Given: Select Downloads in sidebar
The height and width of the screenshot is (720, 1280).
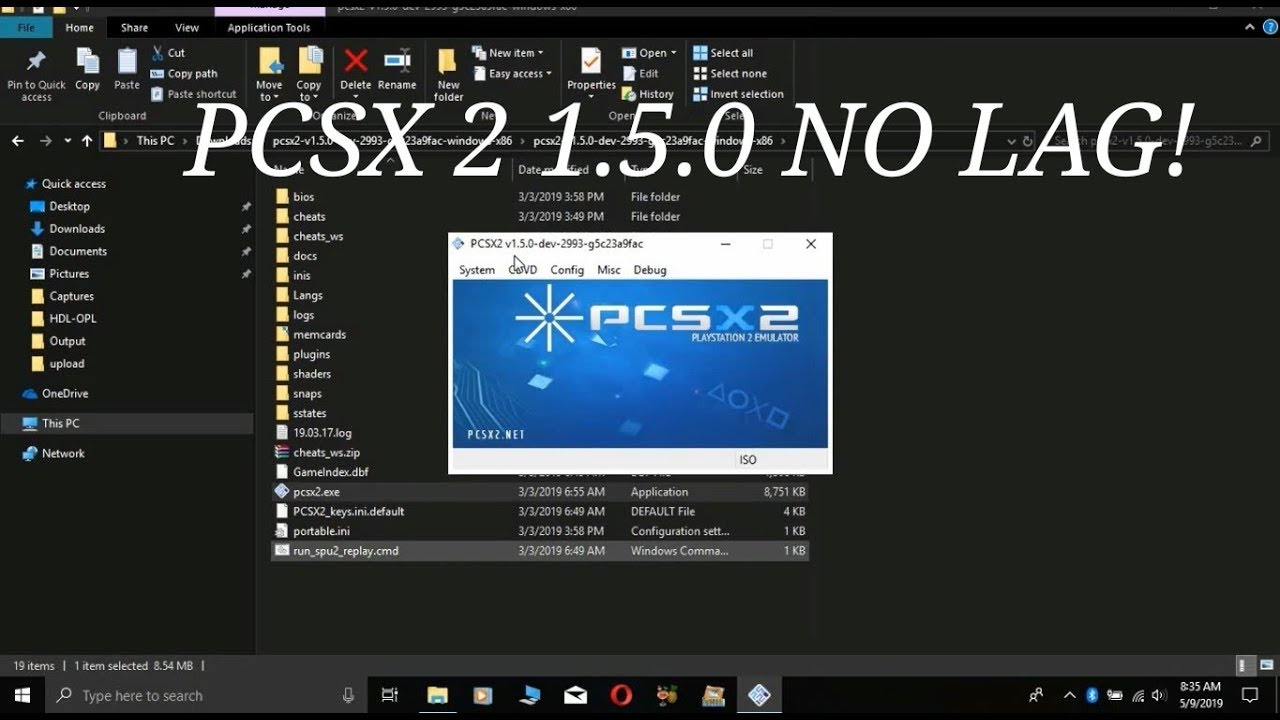Looking at the screenshot, I should tap(77, 229).
